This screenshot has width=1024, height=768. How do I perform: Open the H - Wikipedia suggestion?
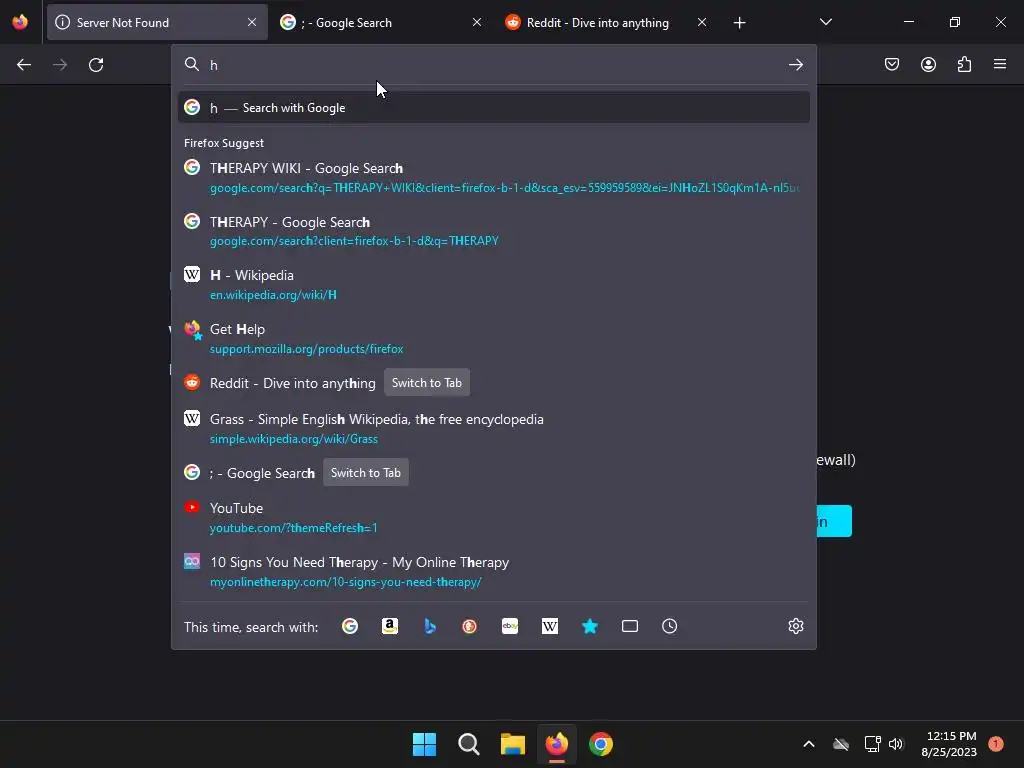(x=494, y=285)
